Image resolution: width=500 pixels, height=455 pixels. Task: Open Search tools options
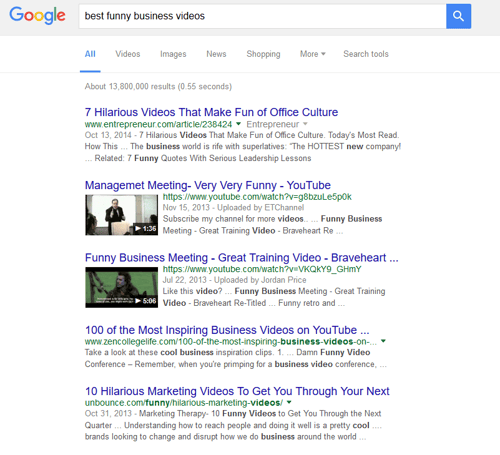[366, 54]
